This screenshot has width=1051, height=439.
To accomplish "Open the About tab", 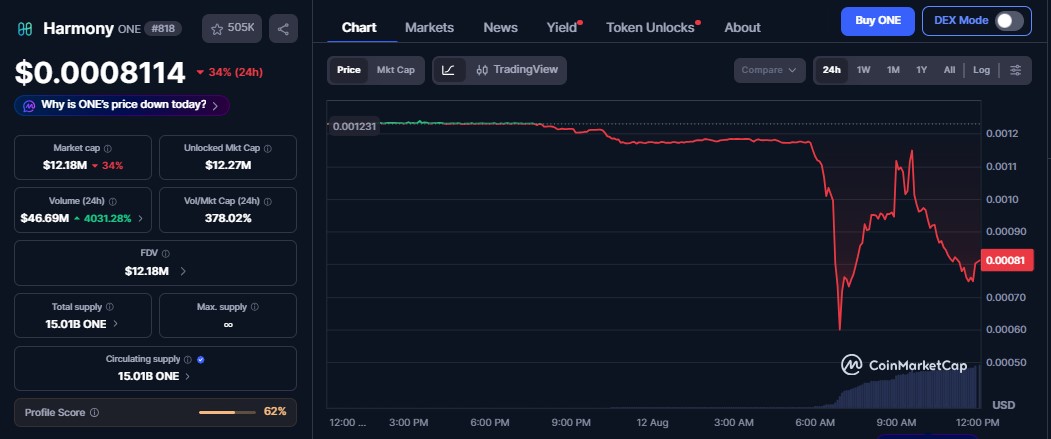I will (742, 27).
